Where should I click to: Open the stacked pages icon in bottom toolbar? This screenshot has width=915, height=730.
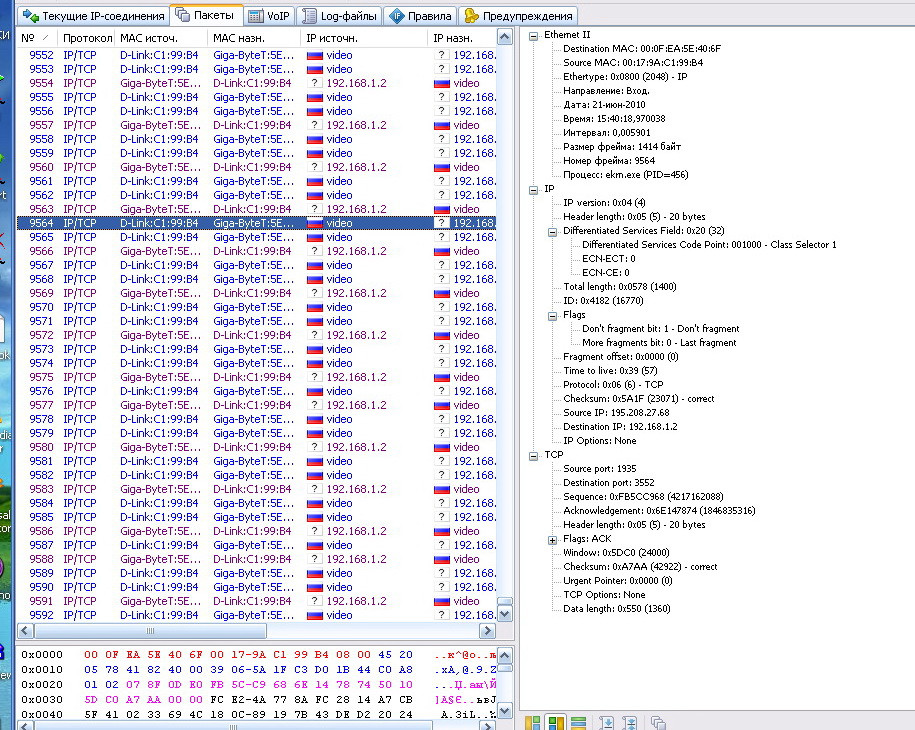coord(658,722)
